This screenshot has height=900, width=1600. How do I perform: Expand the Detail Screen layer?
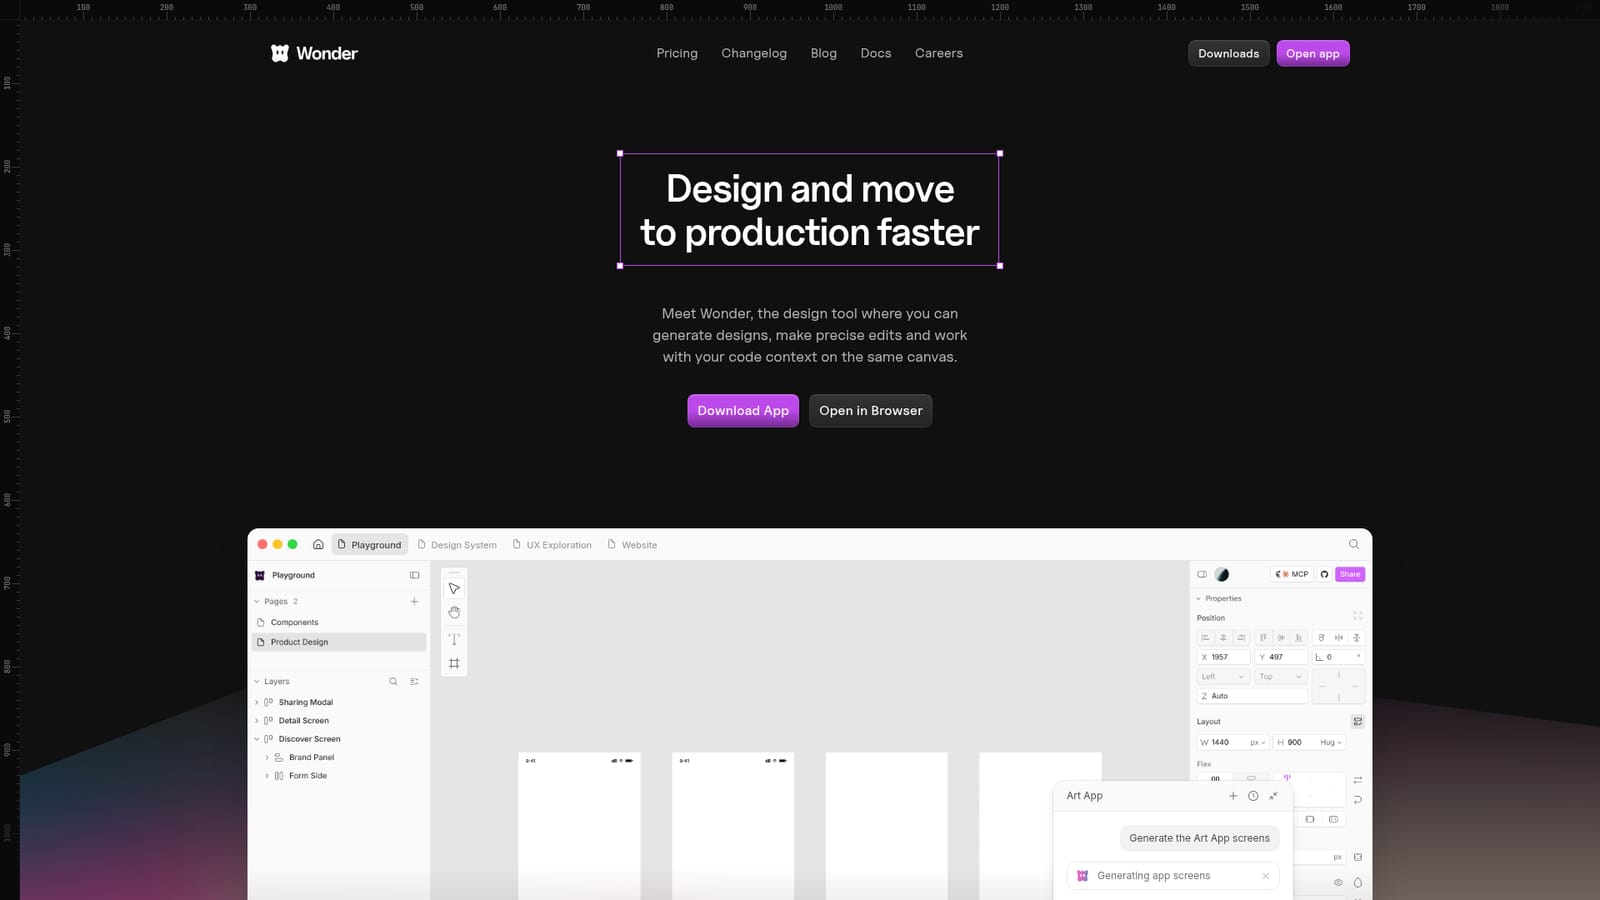[257, 721]
